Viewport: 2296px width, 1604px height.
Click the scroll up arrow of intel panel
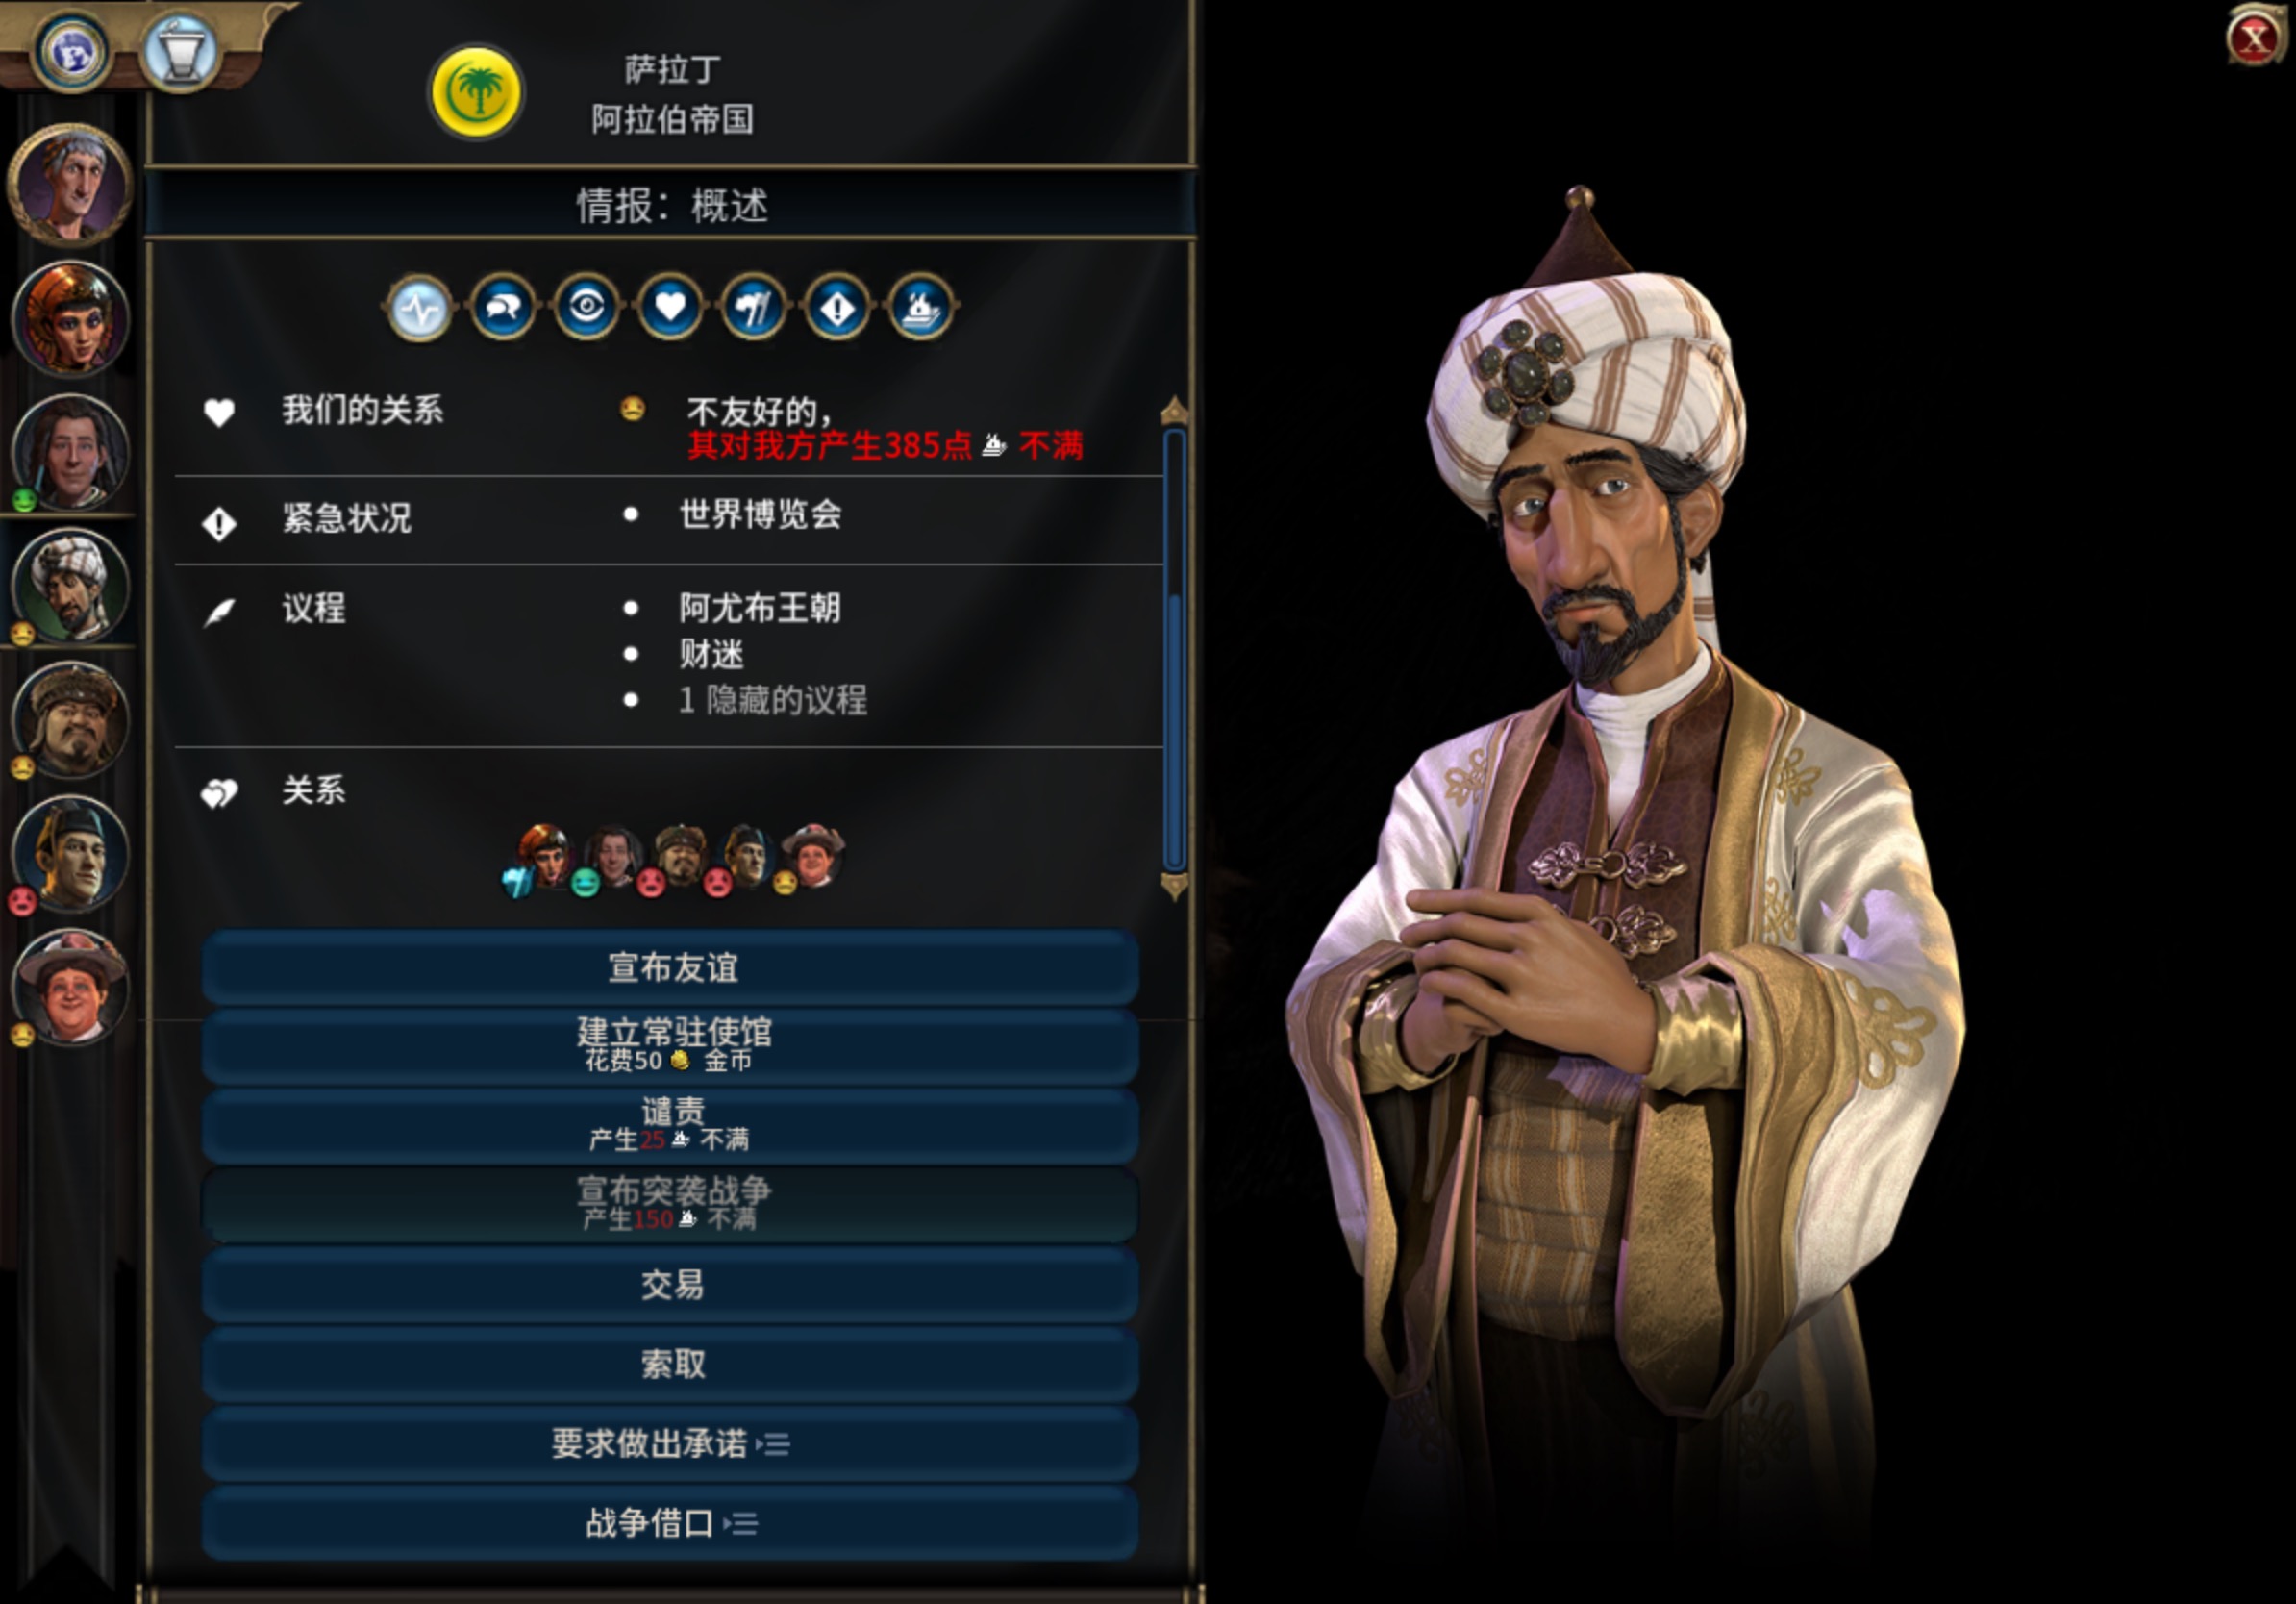(1175, 410)
